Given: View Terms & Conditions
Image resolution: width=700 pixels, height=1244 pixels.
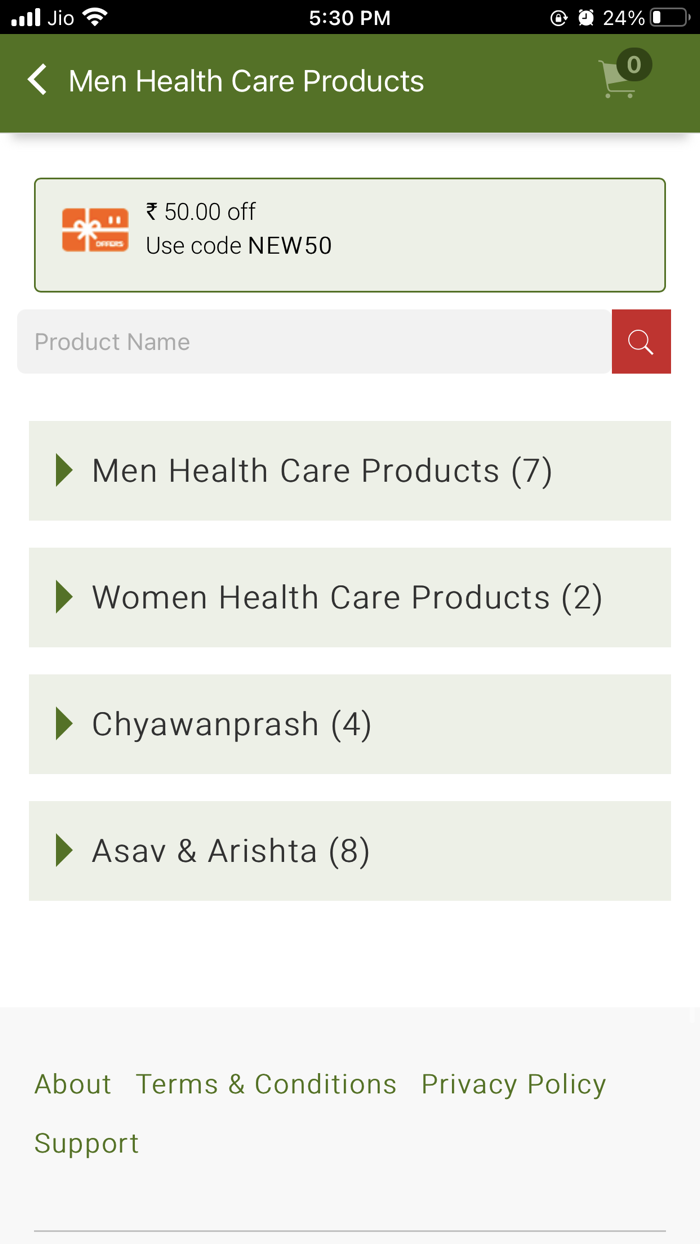Looking at the screenshot, I should (265, 1084).
